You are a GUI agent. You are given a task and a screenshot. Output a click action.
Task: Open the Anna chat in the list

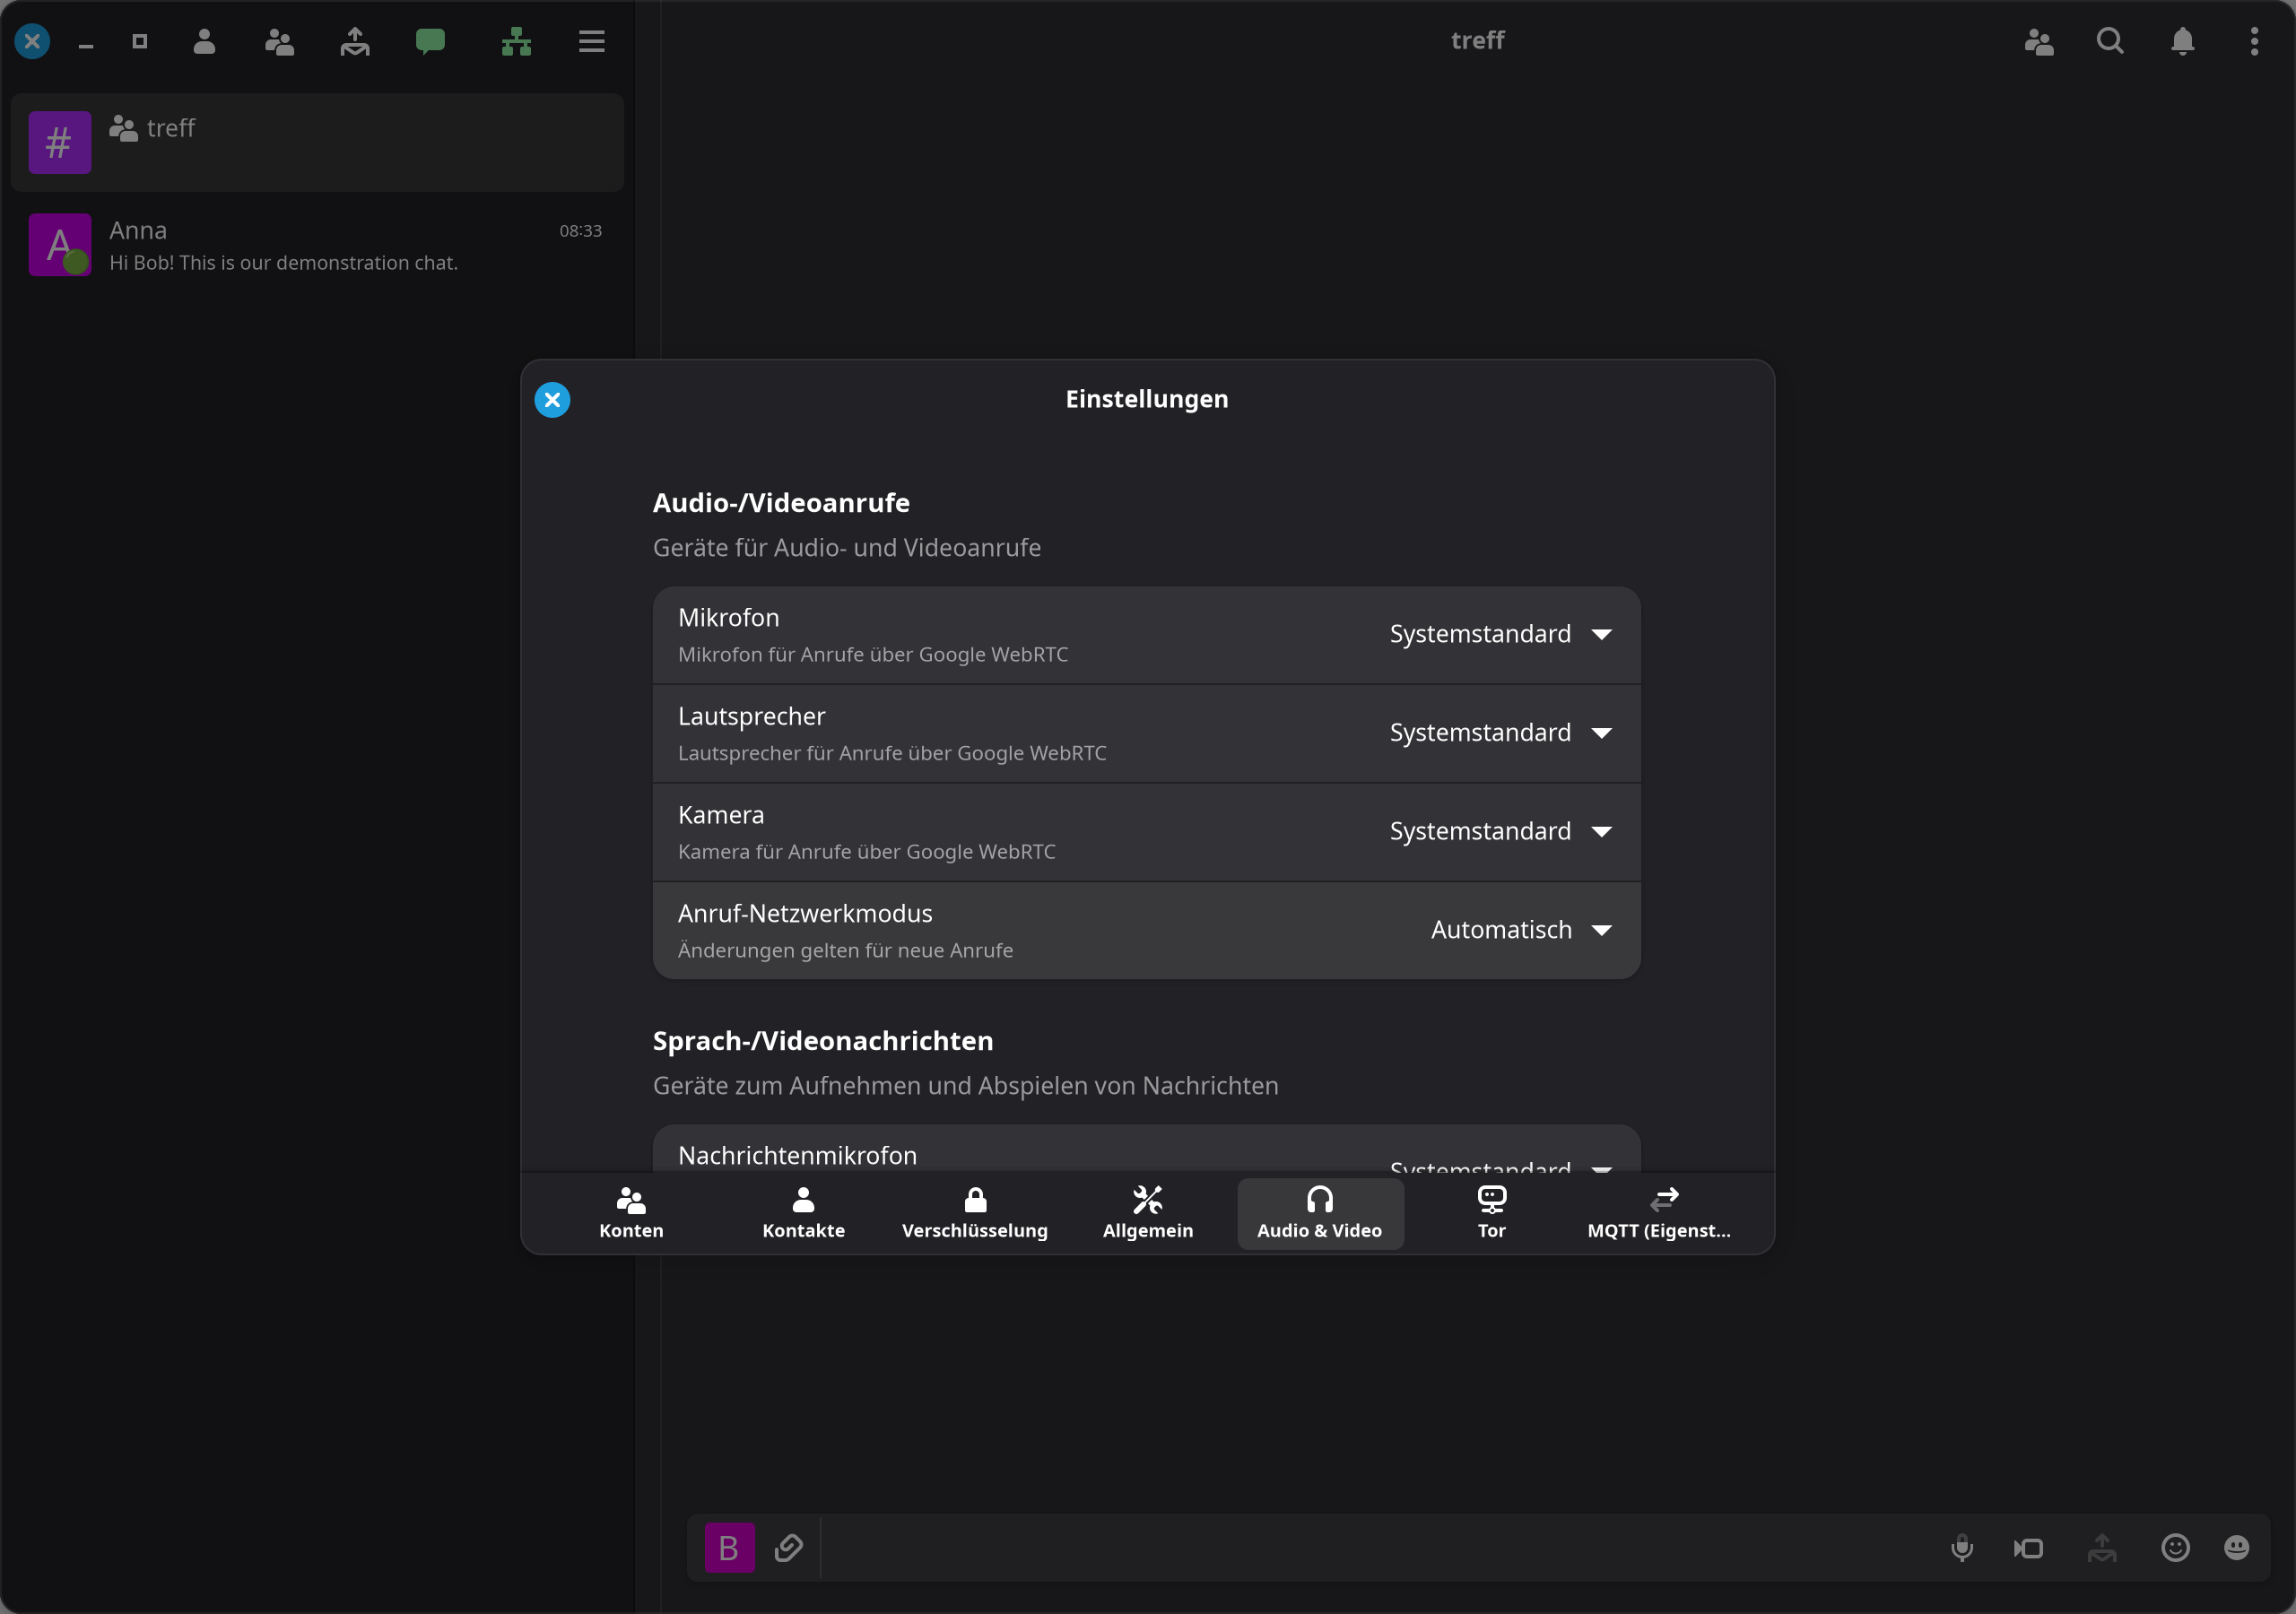(317, 245)
